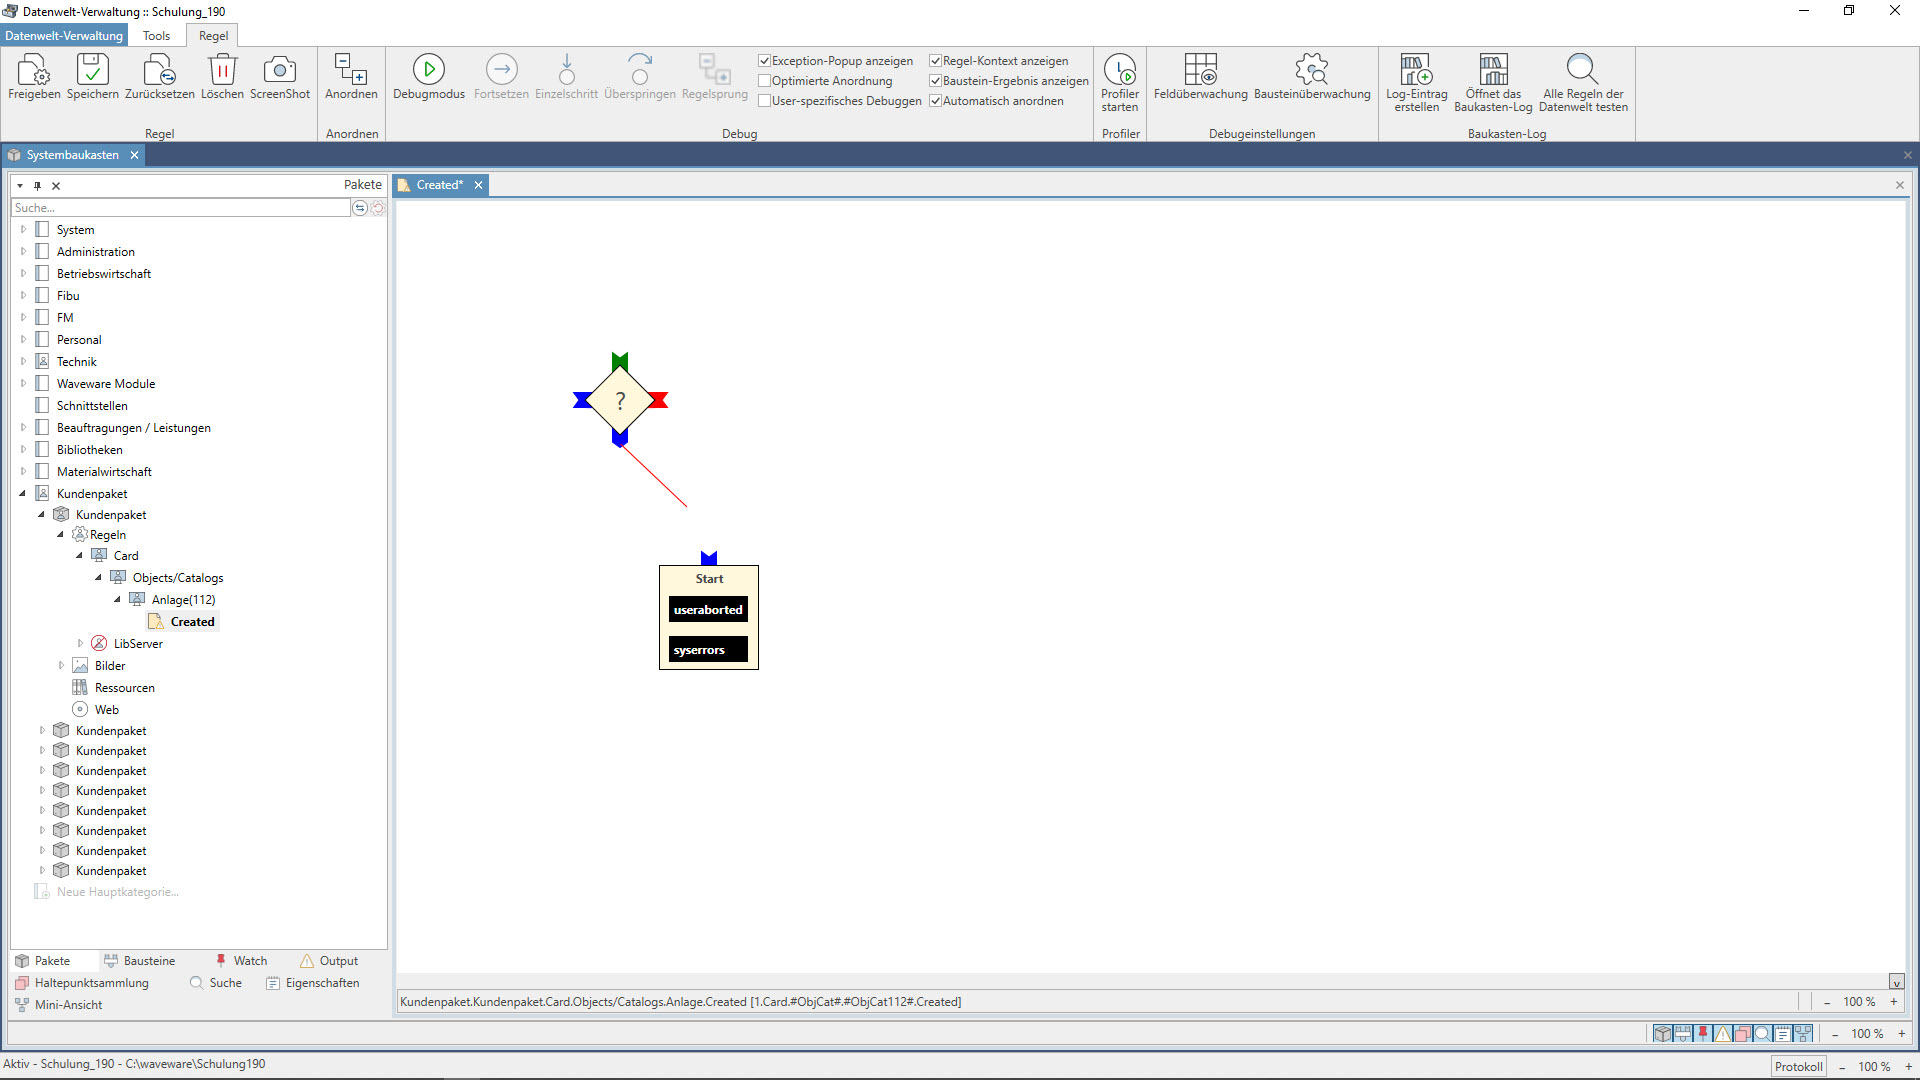Screen dimensions: 1920x1080
Task: Start Debugmodus with the play icon
Action: [x=428, y=71]
